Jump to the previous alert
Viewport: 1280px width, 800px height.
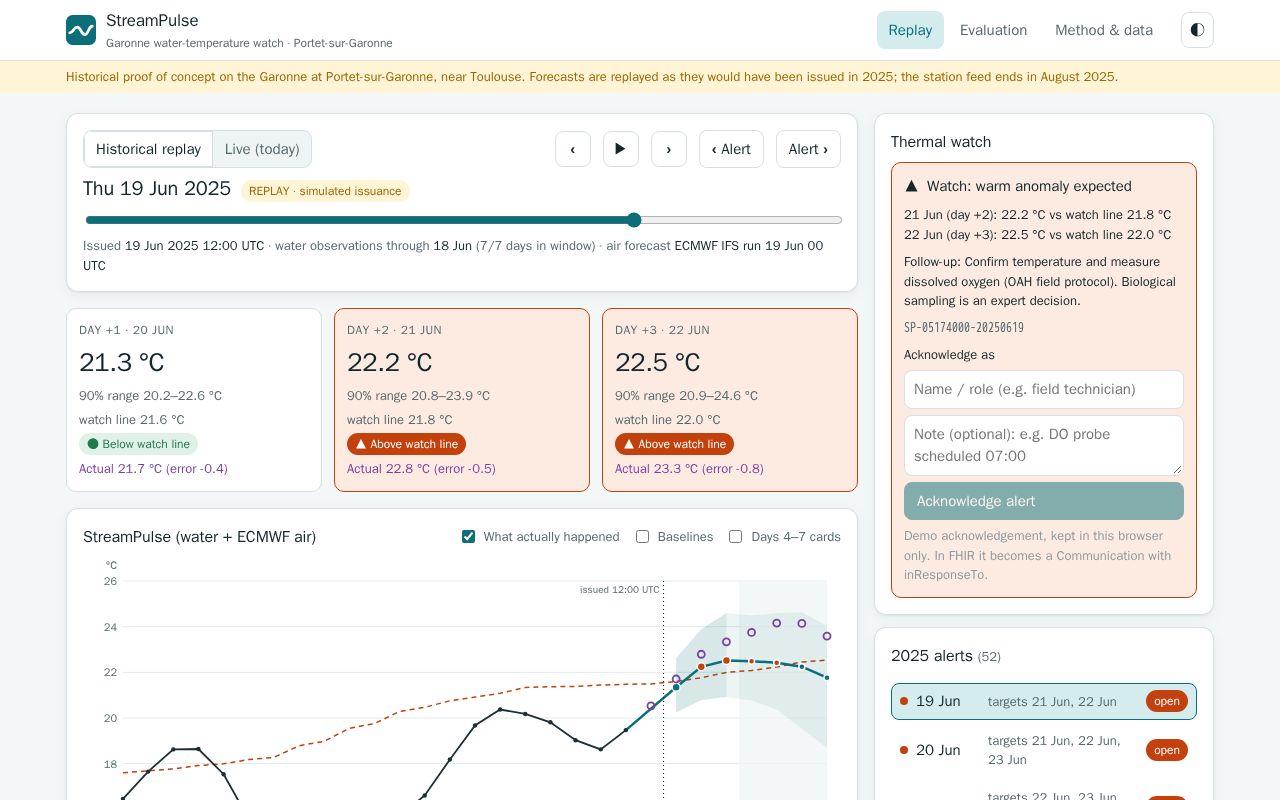731,149
